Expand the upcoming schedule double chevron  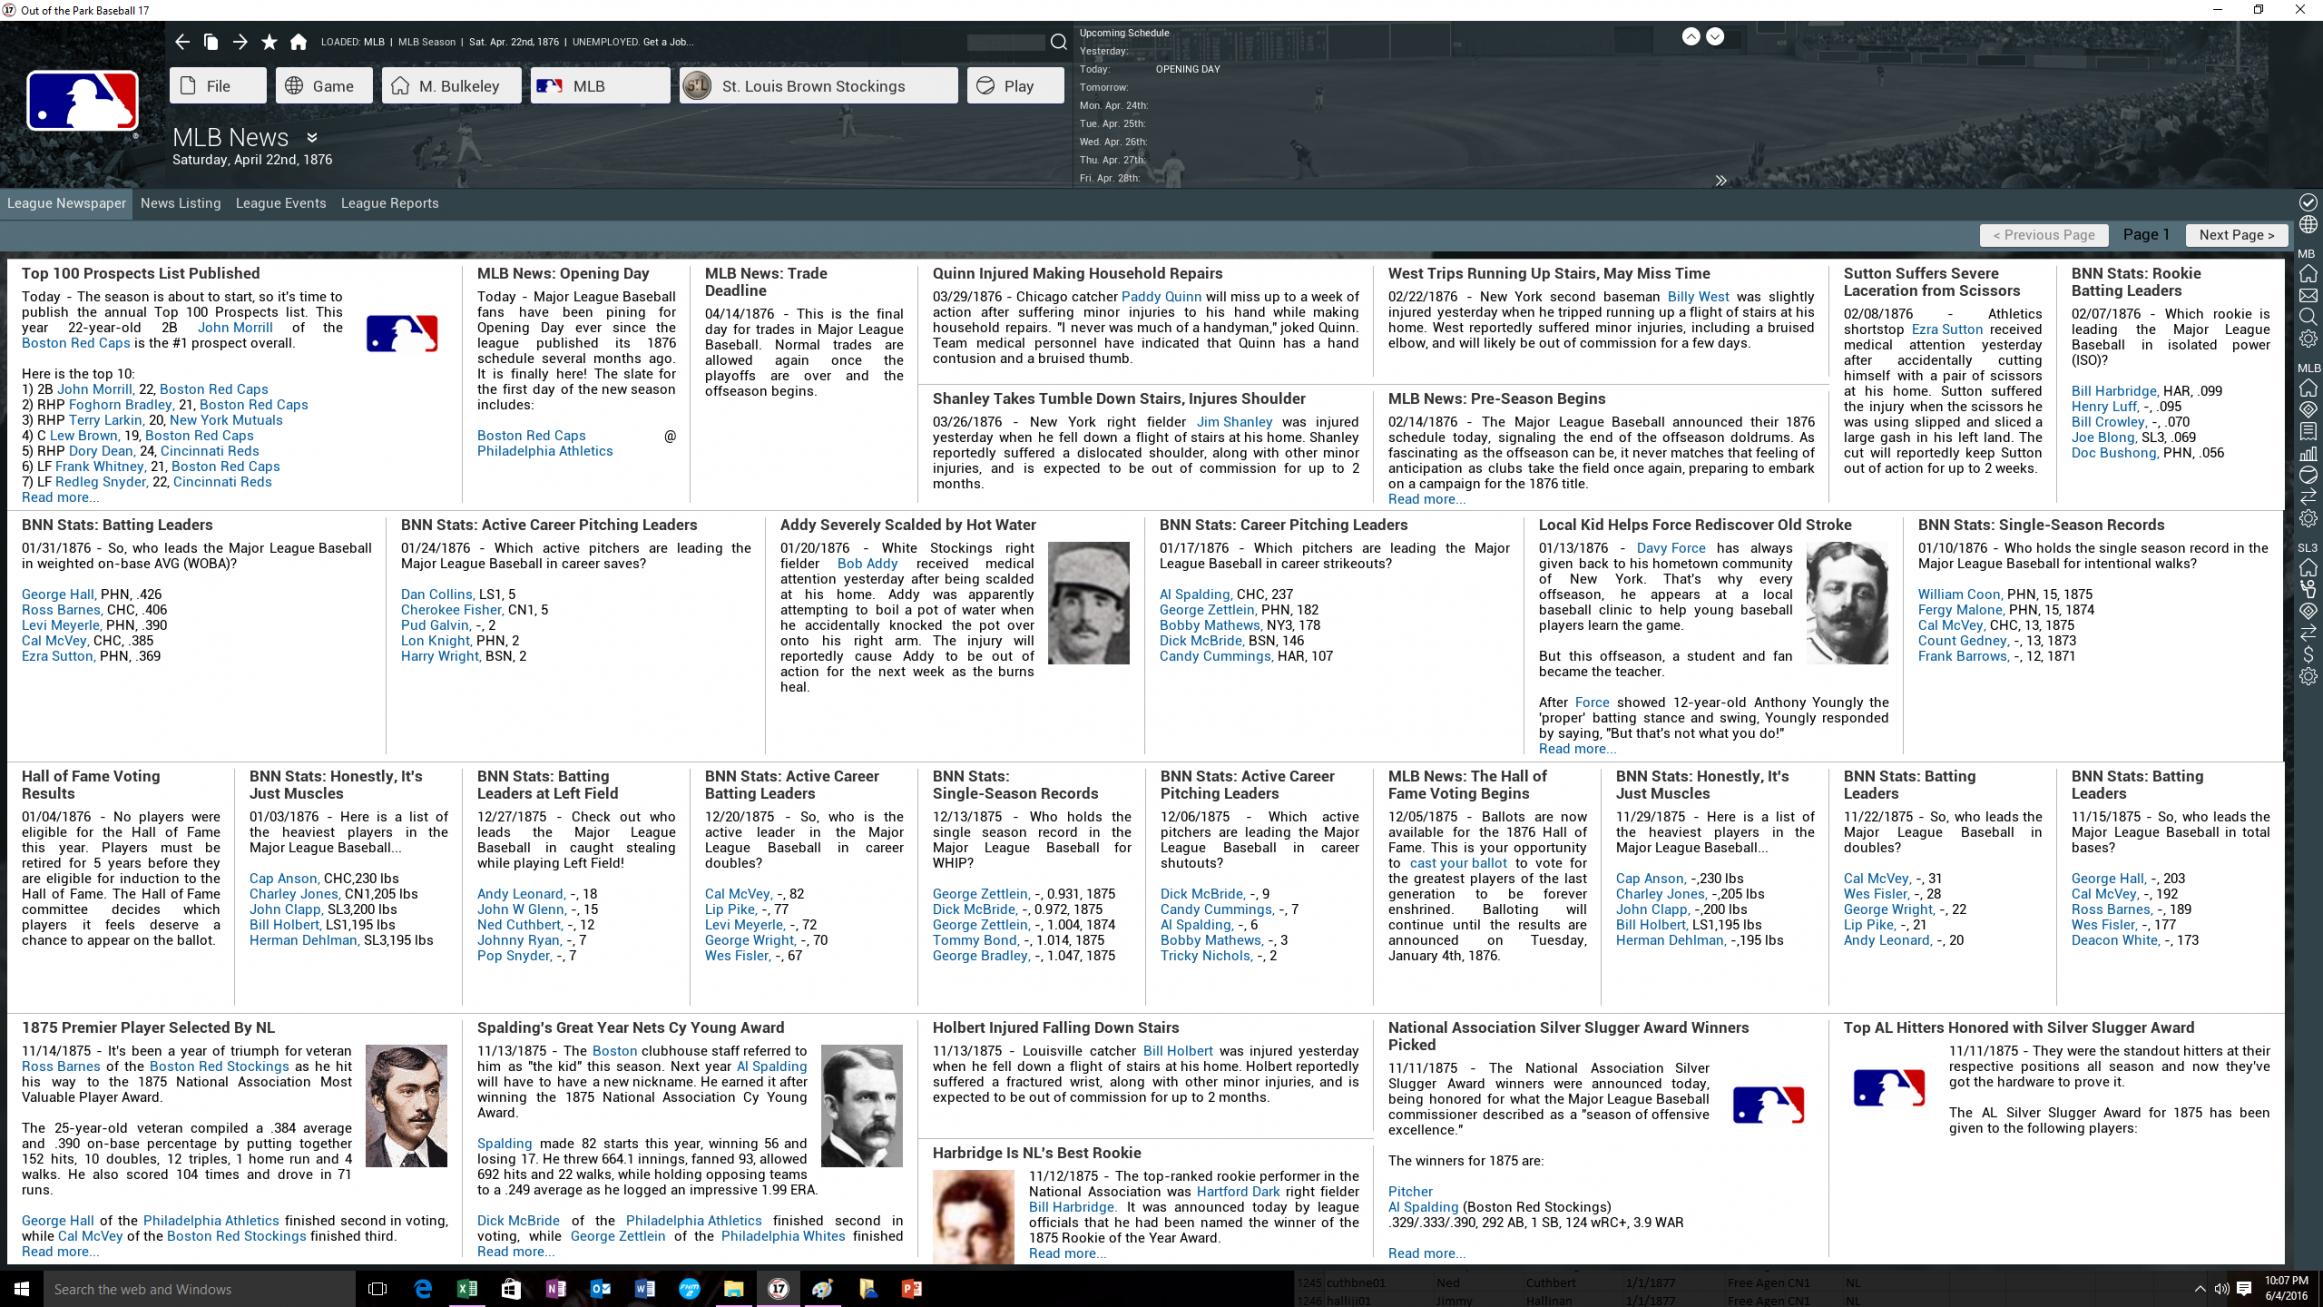pyautogui.click(x=1720, y=181)
